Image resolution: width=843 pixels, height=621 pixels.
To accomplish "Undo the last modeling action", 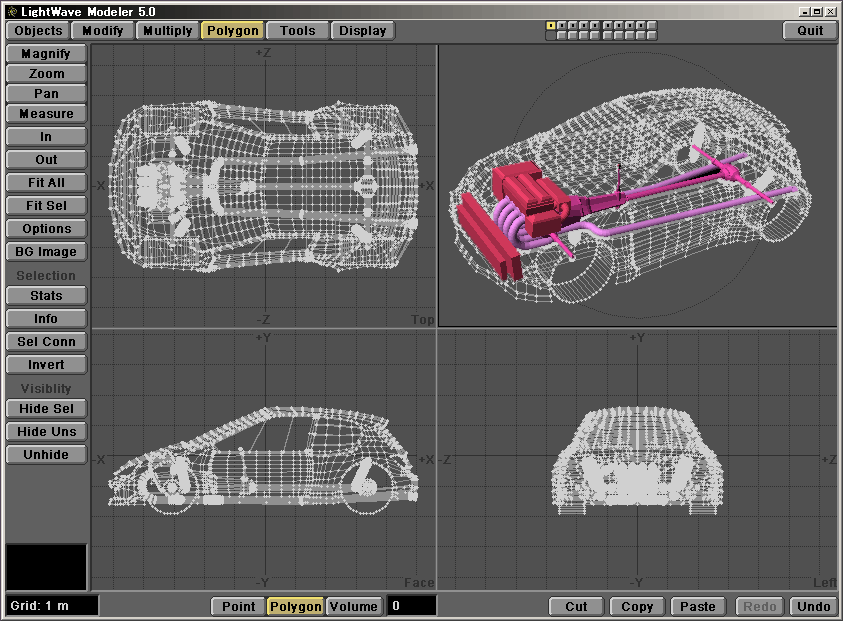I will click(x=813, y=606).
